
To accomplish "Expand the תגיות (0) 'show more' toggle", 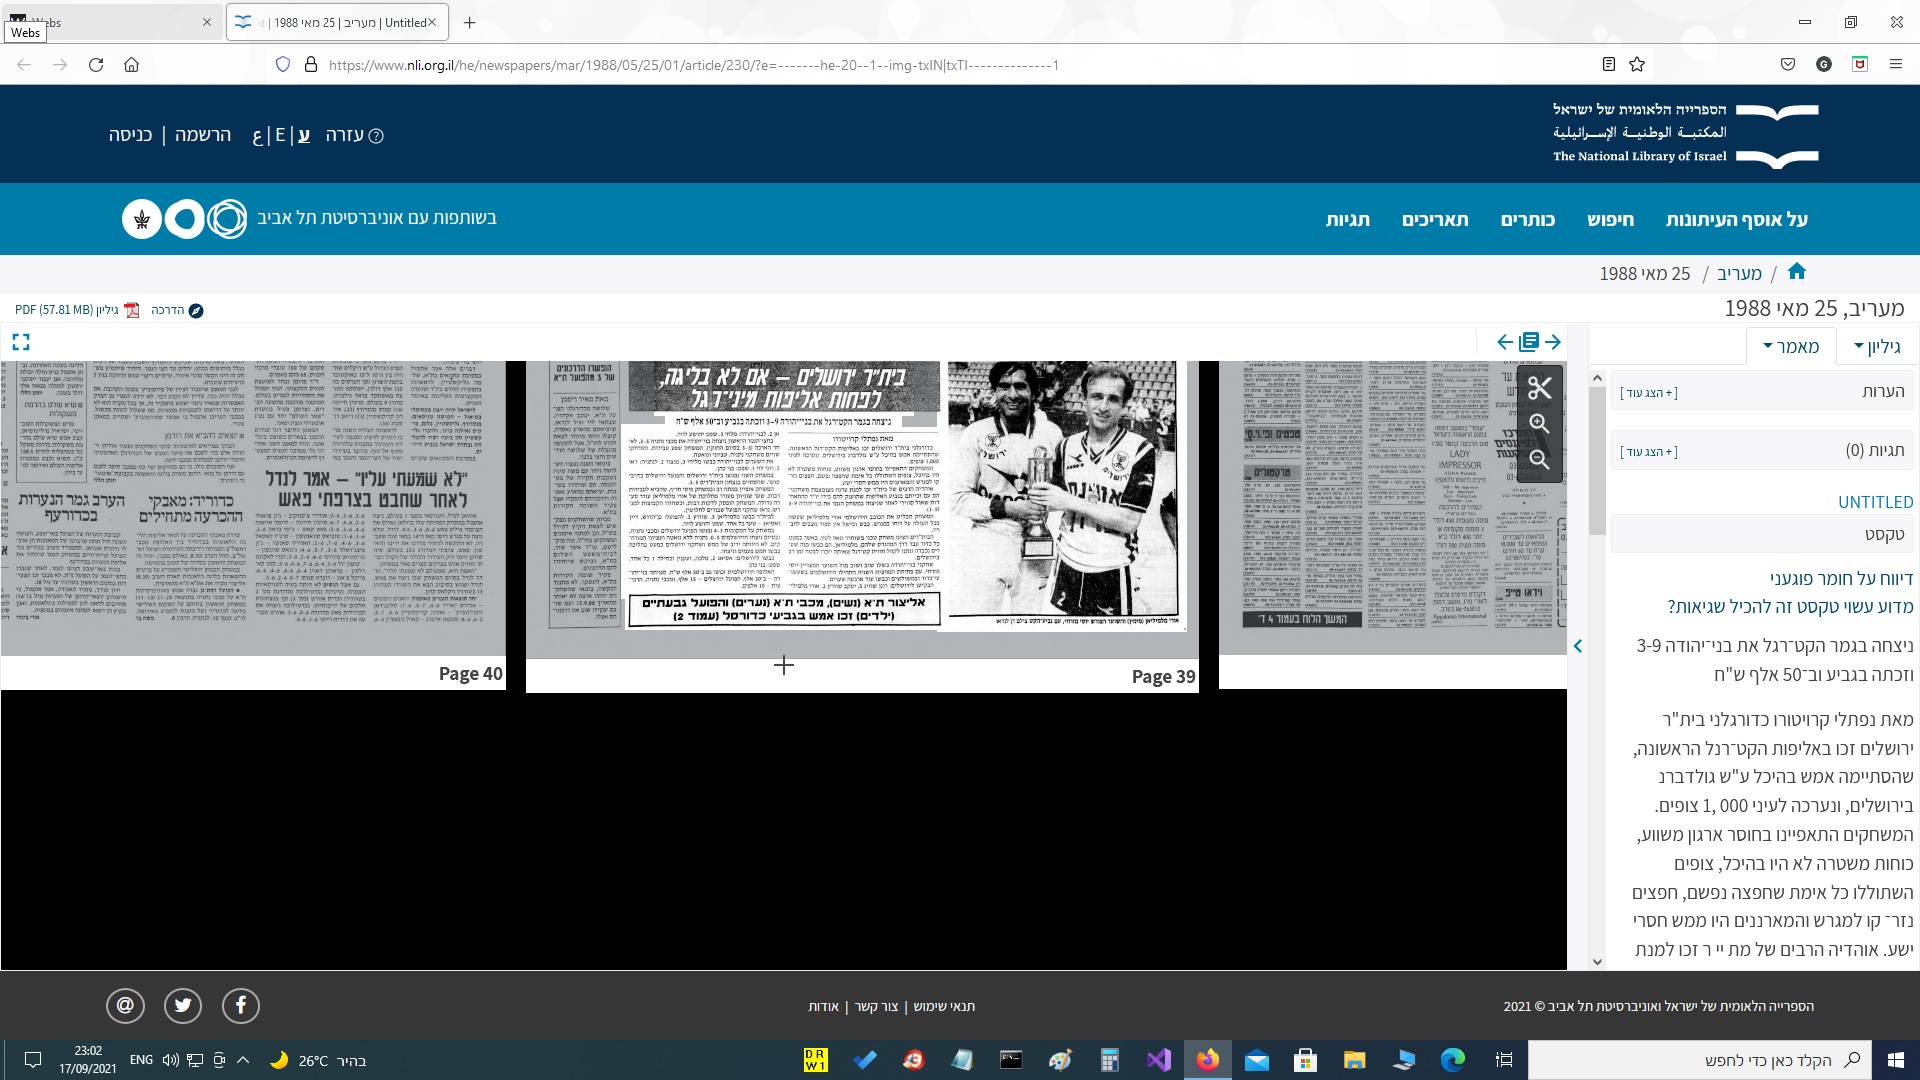I will (x=1649, y=452).
